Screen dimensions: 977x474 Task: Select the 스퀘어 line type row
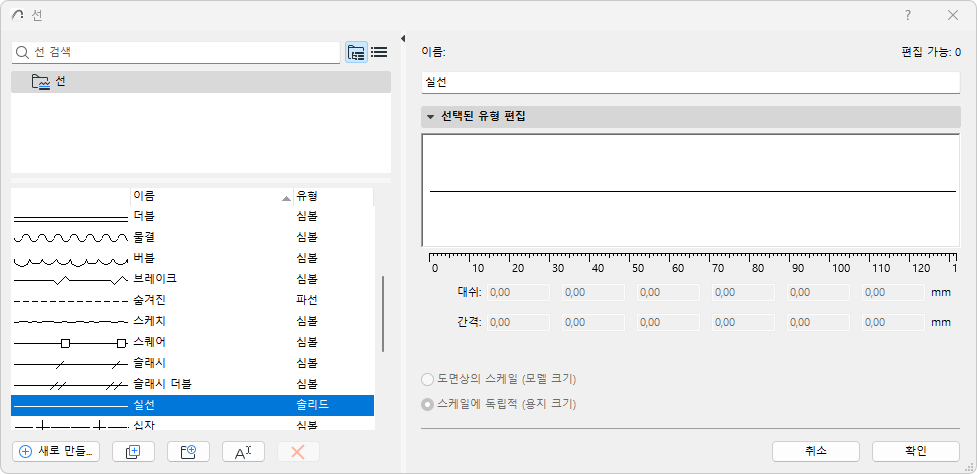click(x=193, y=342)
